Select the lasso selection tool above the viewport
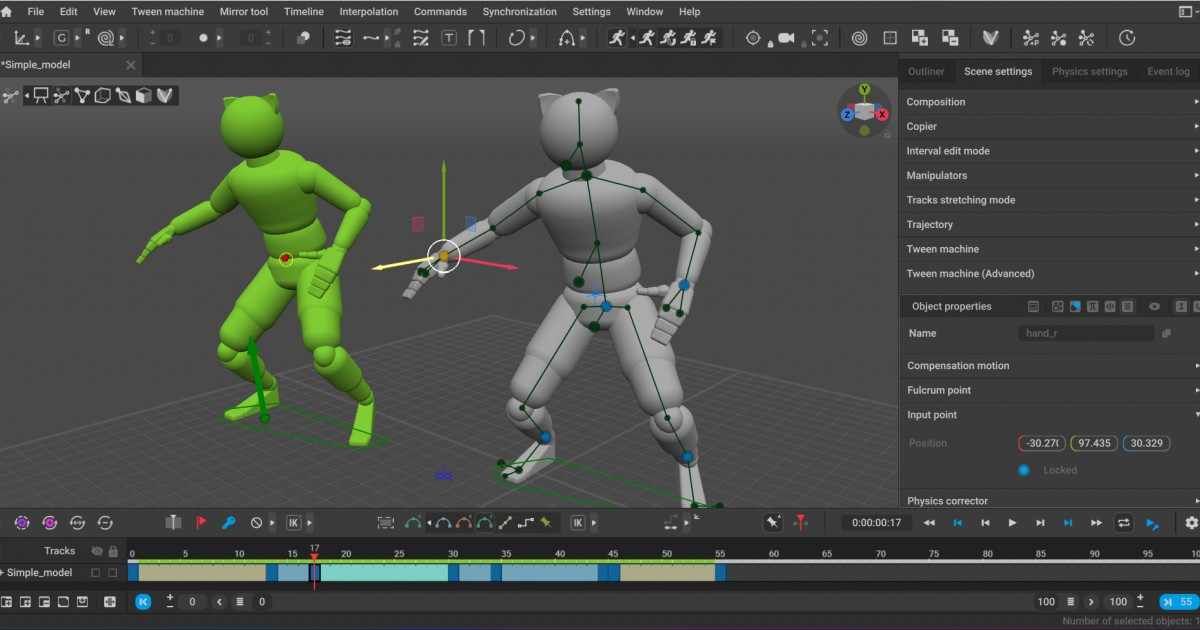The height and width of the screenshot is (630, 1200). tap(123, 96)
